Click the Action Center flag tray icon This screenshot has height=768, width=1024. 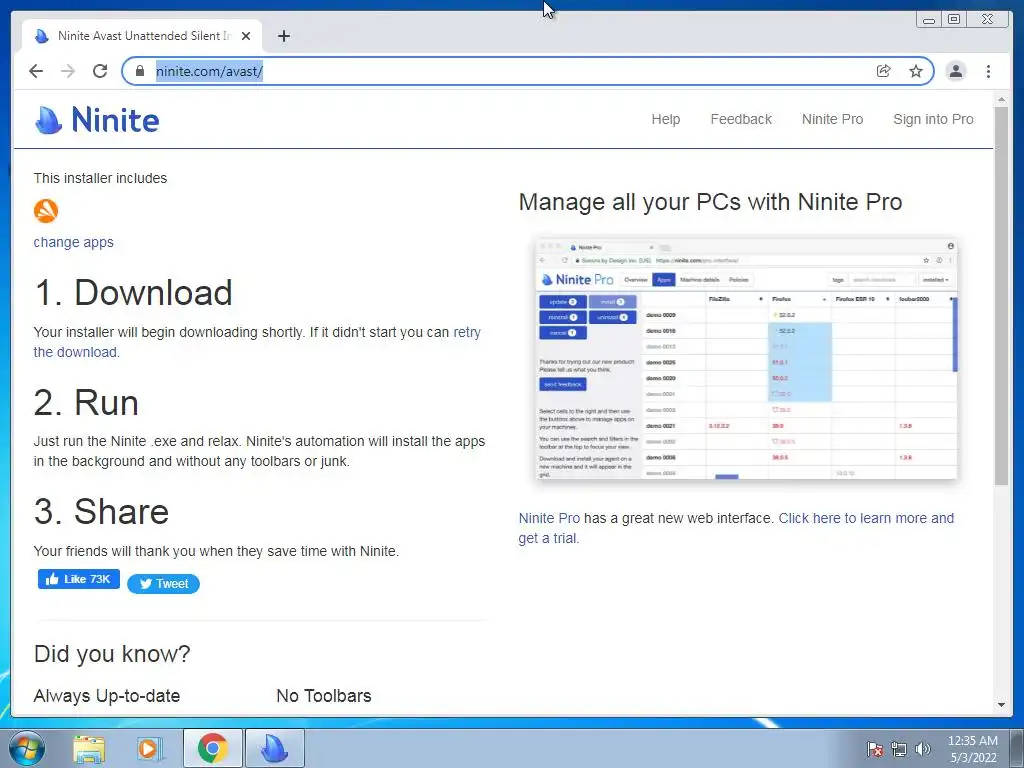[x=874, y=750]
